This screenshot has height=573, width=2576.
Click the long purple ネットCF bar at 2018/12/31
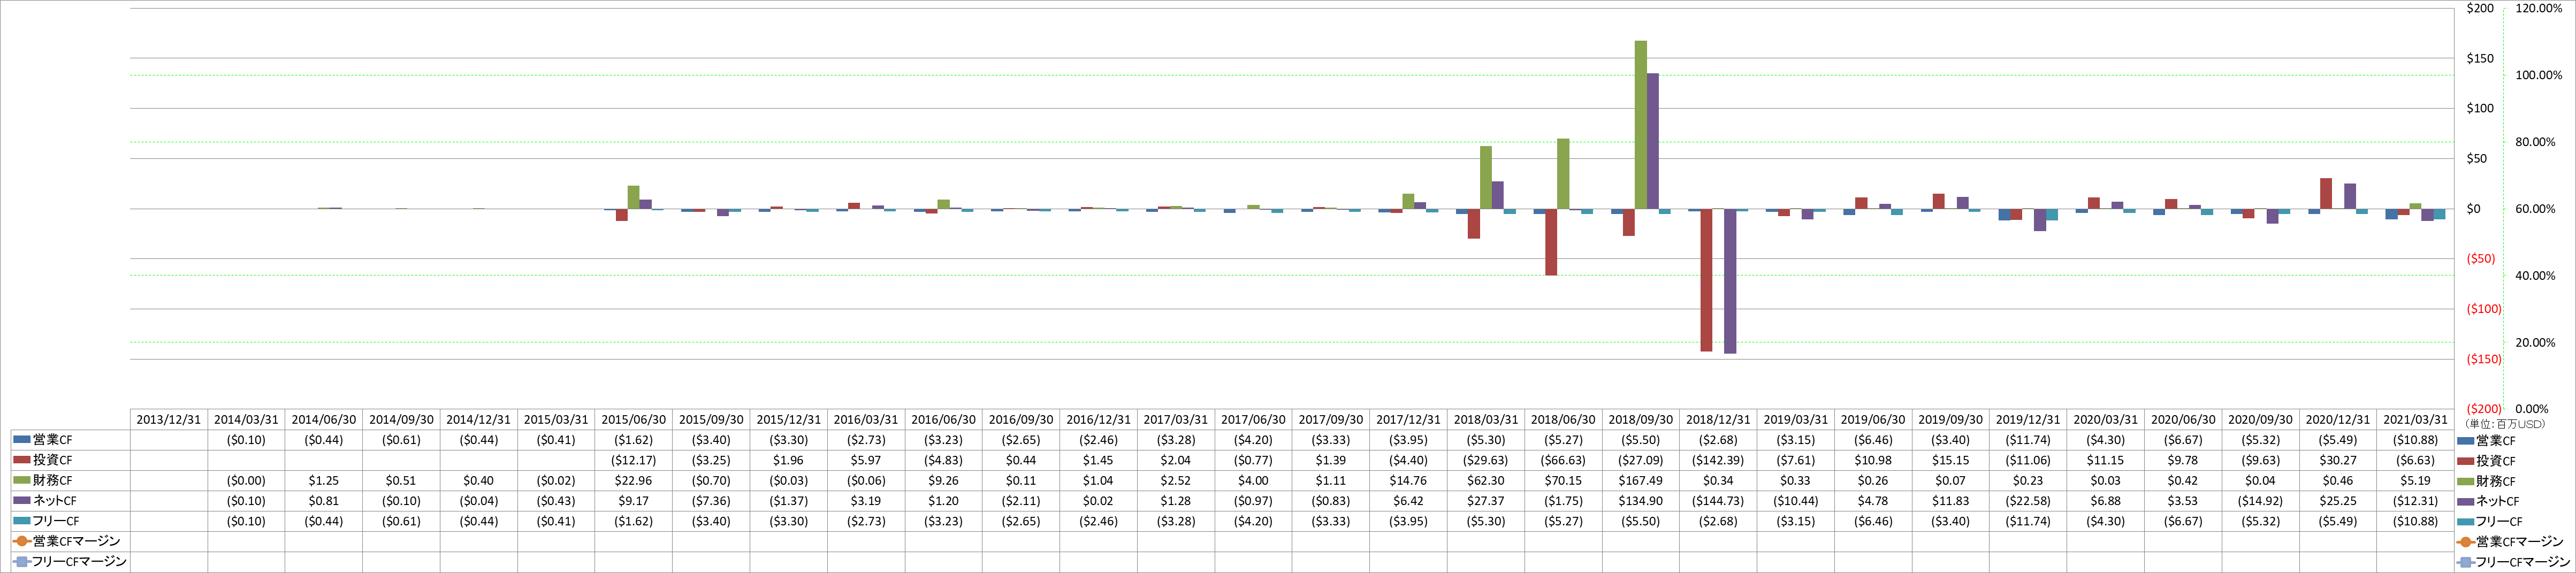pos(1730,281)
